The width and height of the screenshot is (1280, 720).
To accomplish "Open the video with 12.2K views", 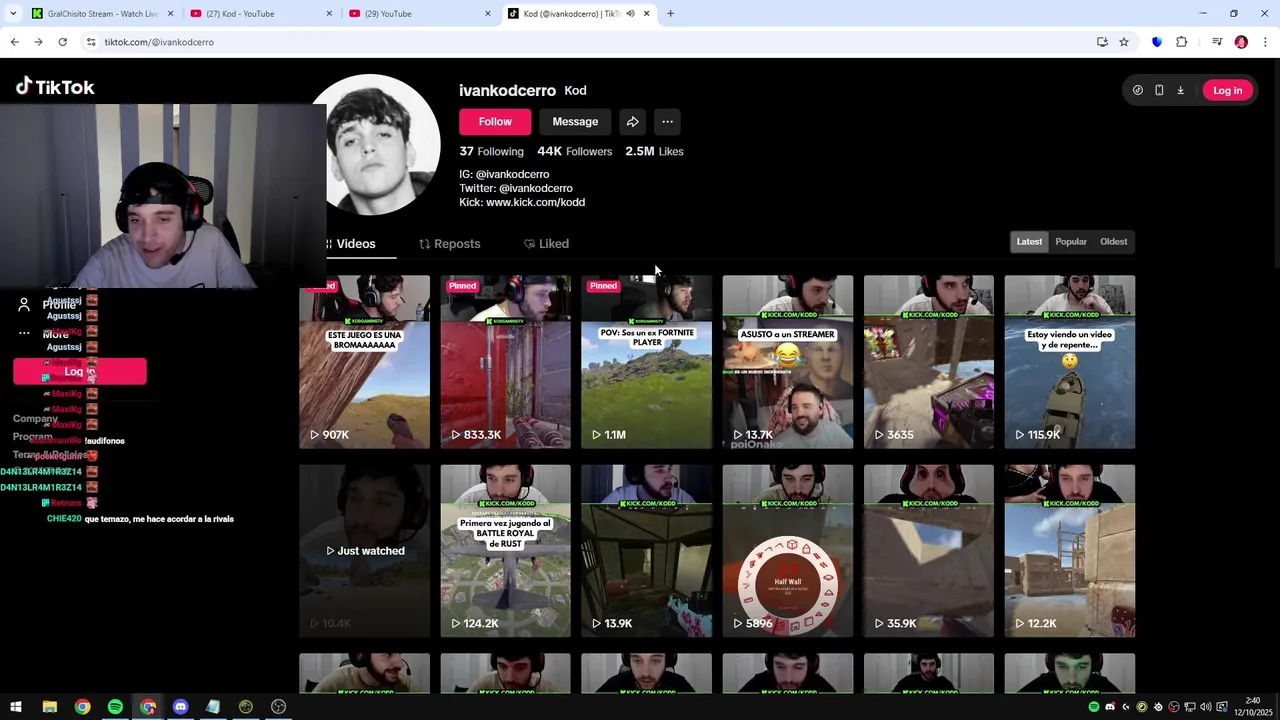I will [1070, 551].
